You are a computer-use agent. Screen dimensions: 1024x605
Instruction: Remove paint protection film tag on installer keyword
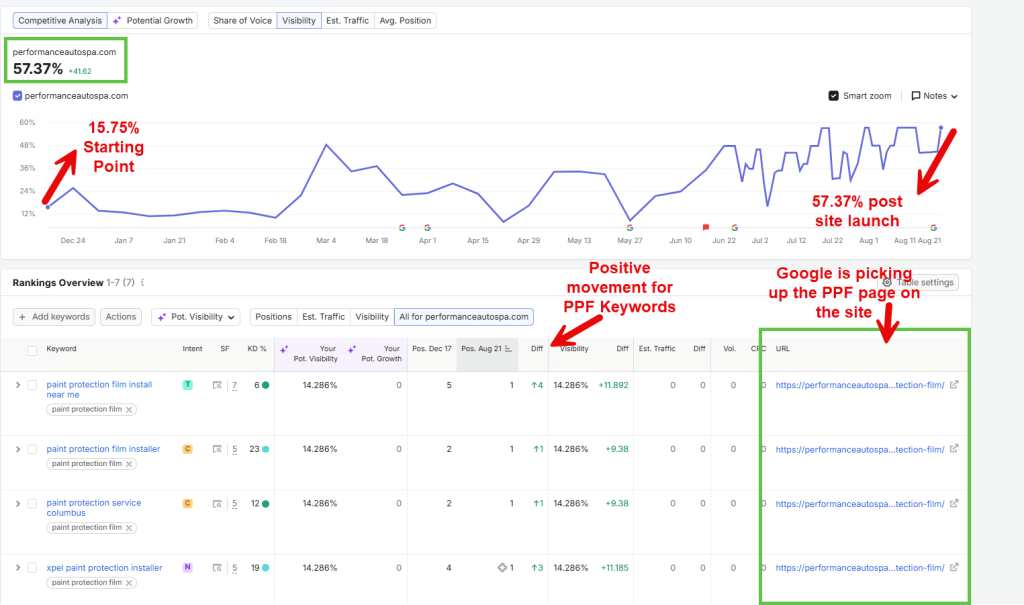[129, 464]
